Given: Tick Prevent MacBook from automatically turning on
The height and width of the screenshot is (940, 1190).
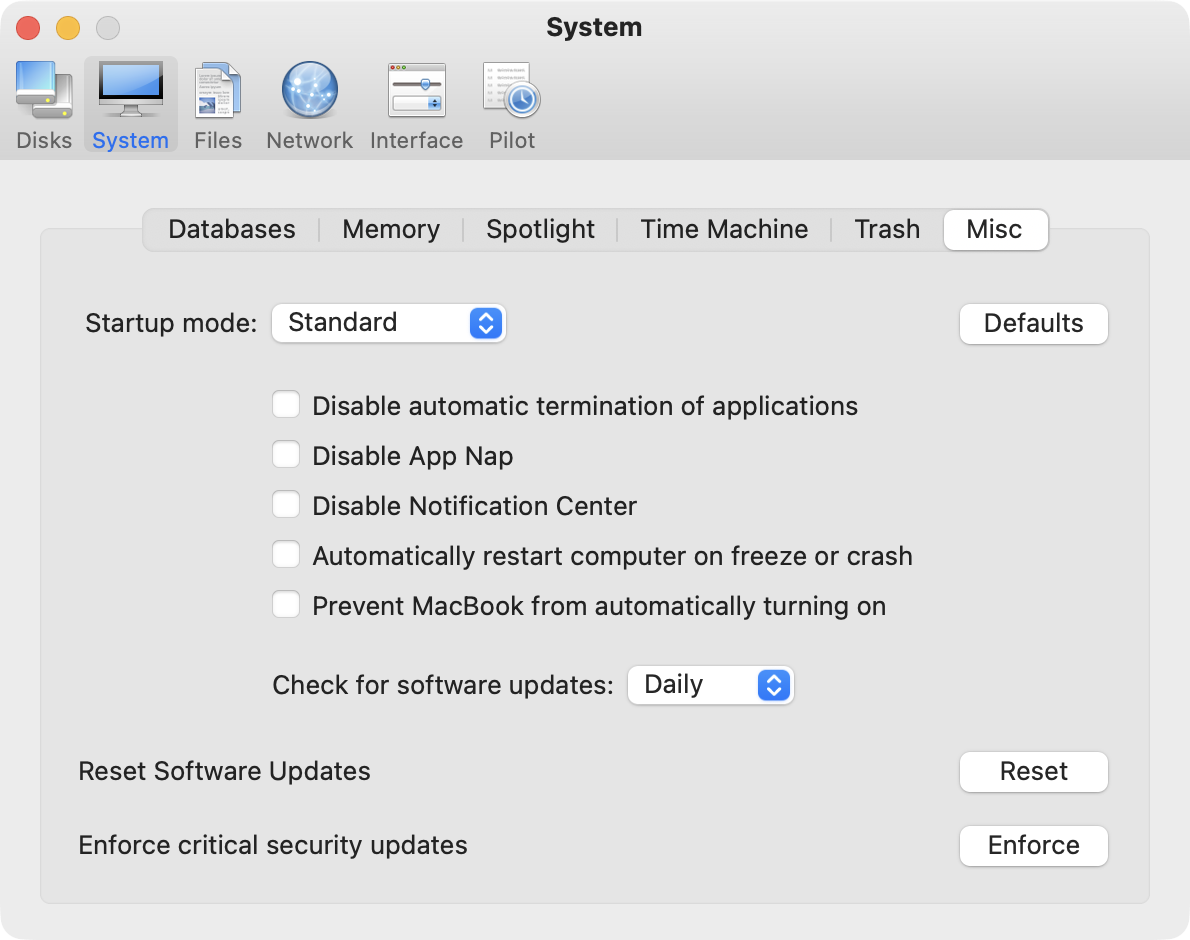Looking at the screenshot, I should point(287,605).
